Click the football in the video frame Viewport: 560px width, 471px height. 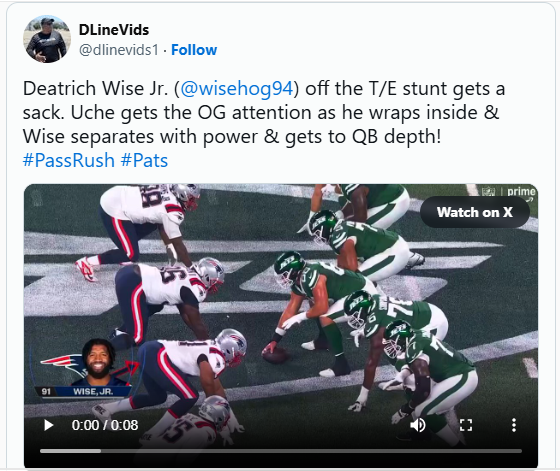click(275, 356)
